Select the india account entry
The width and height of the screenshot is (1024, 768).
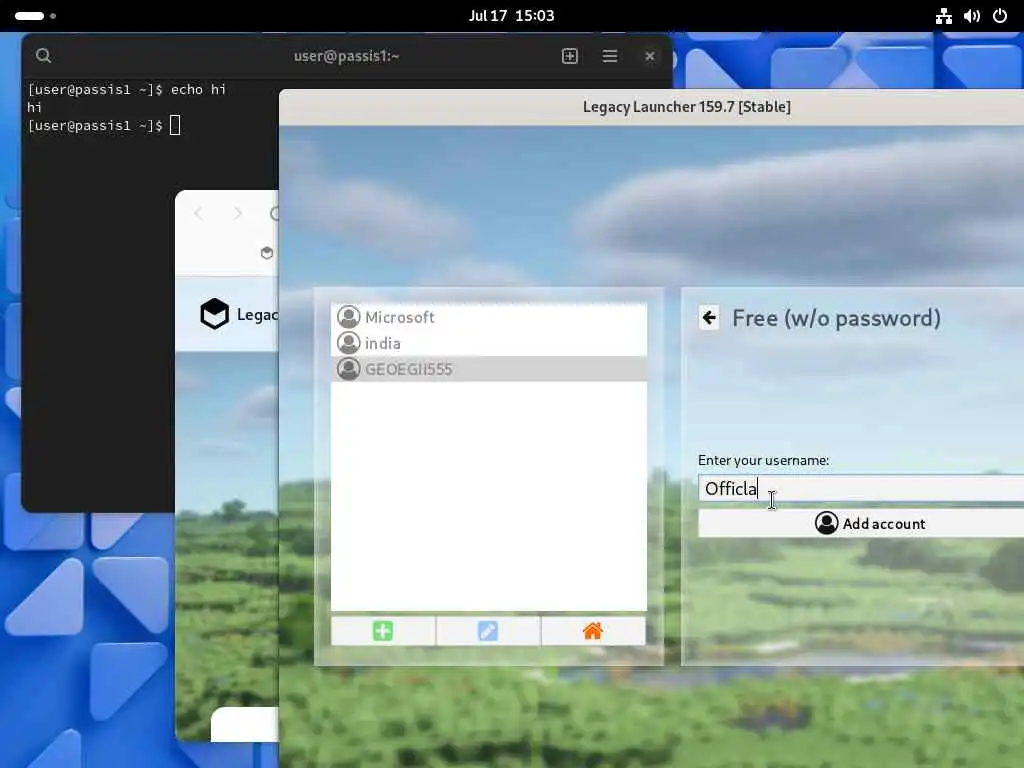tap(488, 343)
